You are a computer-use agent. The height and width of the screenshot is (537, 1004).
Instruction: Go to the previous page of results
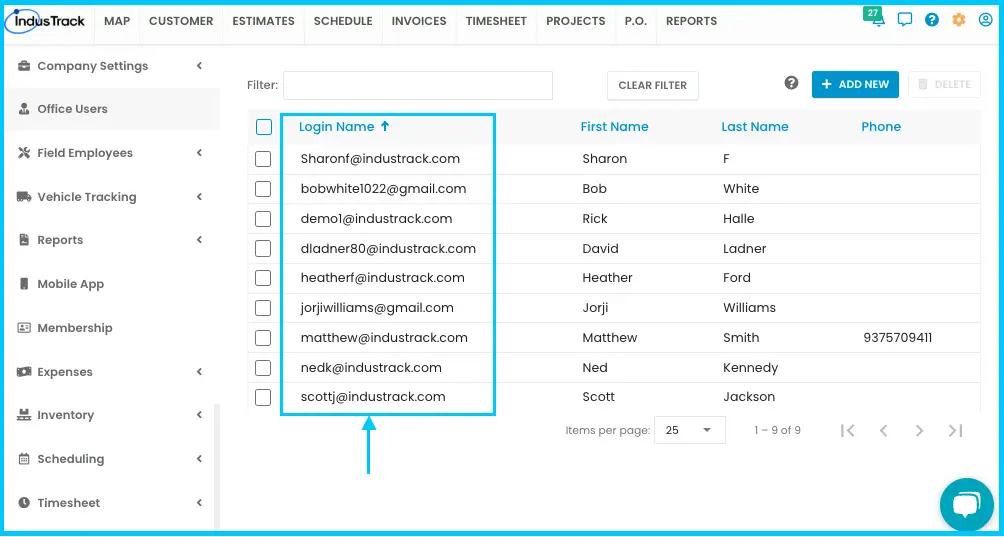pyautogui.click(x=884, y=431)
